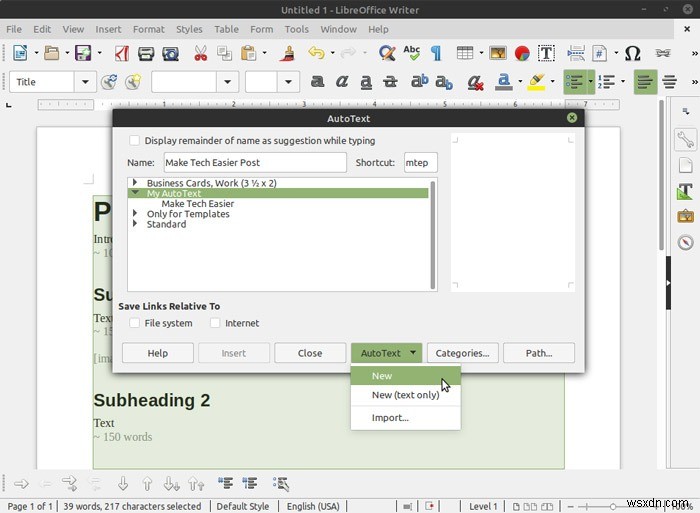700x513 pixels.
Task: Undo the last action
Action: pyautogui.click(x=316, y=53)
